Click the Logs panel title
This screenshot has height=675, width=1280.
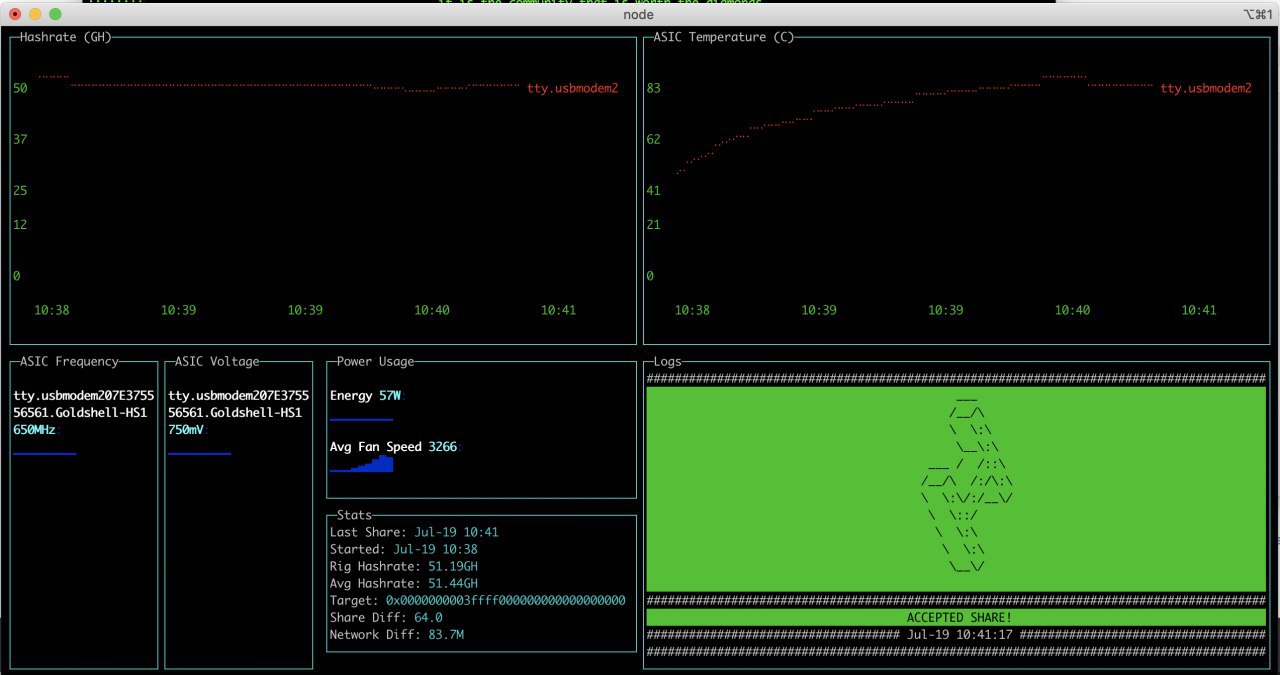pos(667,361)
